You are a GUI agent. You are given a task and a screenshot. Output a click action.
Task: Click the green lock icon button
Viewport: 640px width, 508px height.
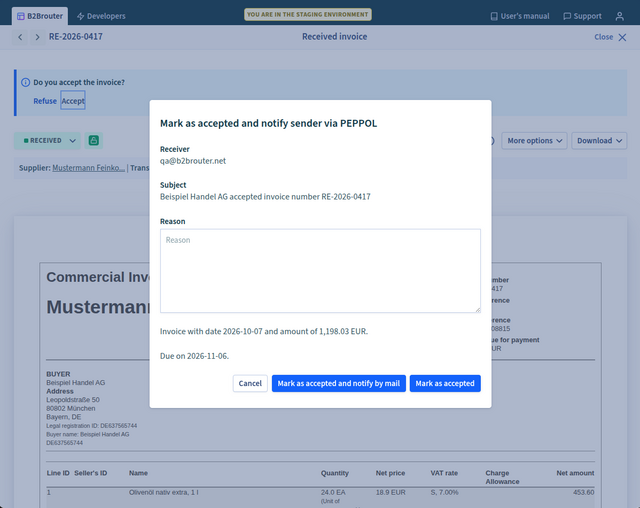pos(93,140)
